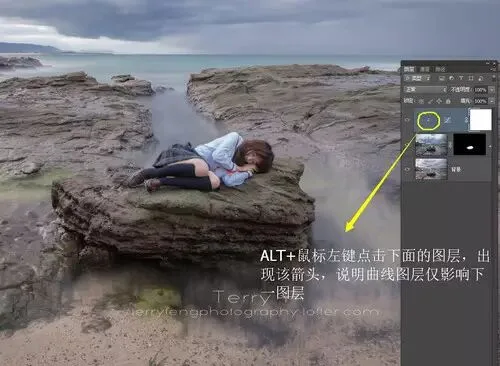This screenshot has width=500, height=366.
Task: Filter layers by smart objects icon
Action: [480, 78]
